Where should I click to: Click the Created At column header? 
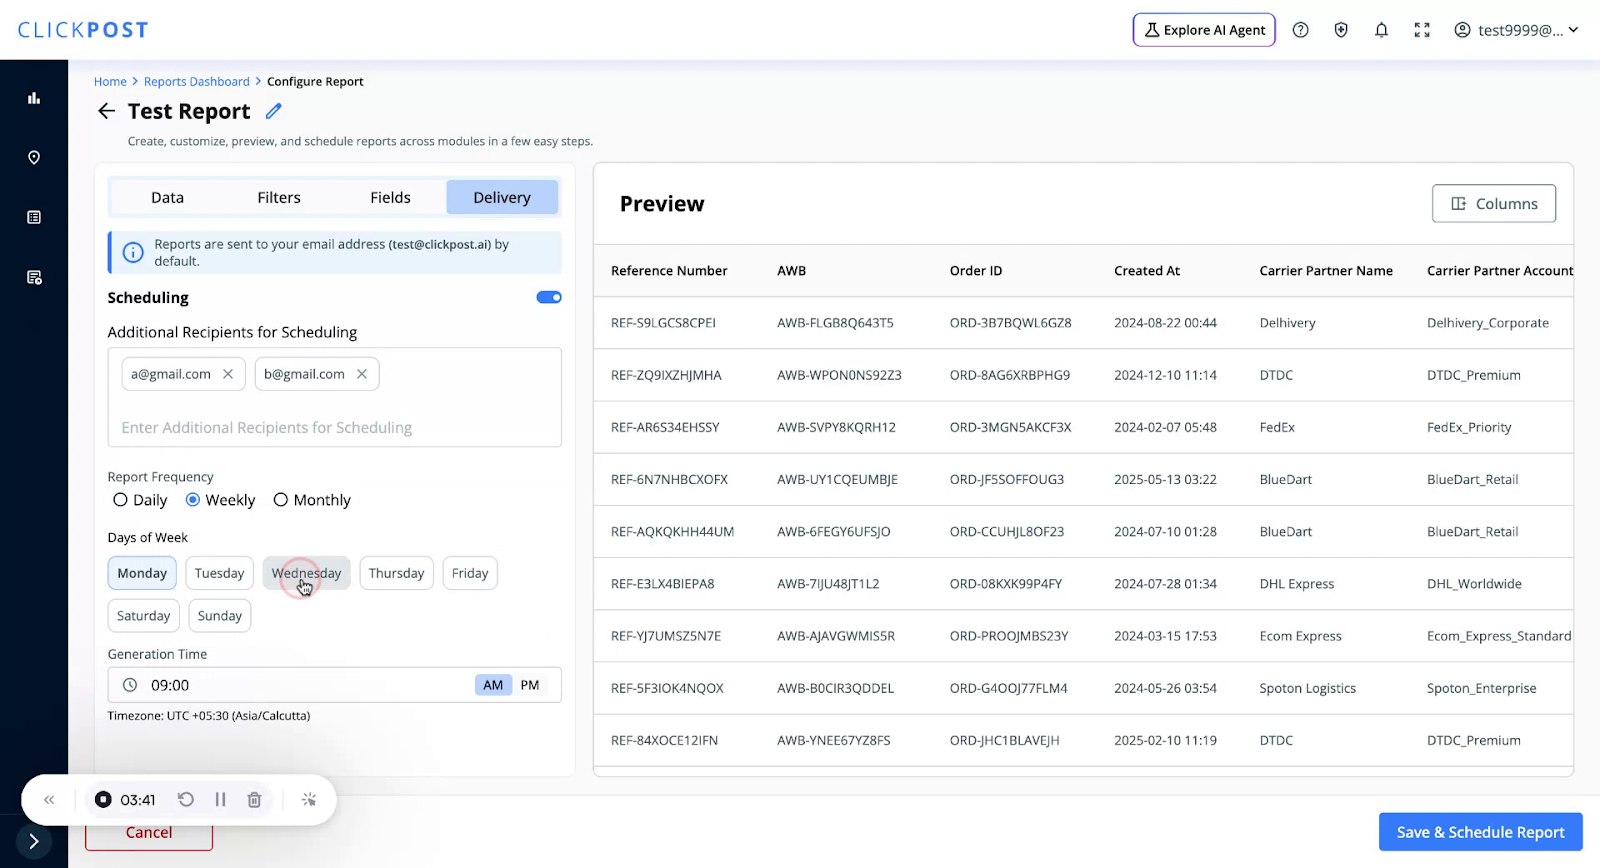click(1147, 271)
